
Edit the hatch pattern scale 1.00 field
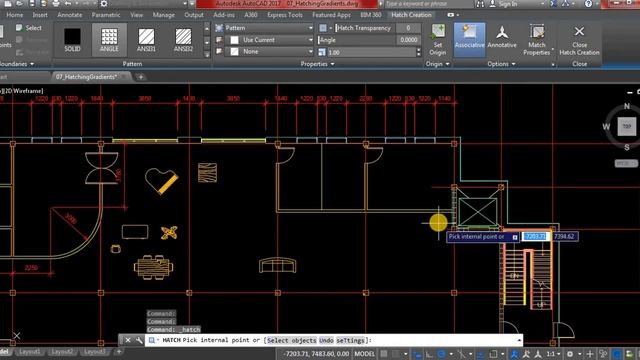coord(371,52)
